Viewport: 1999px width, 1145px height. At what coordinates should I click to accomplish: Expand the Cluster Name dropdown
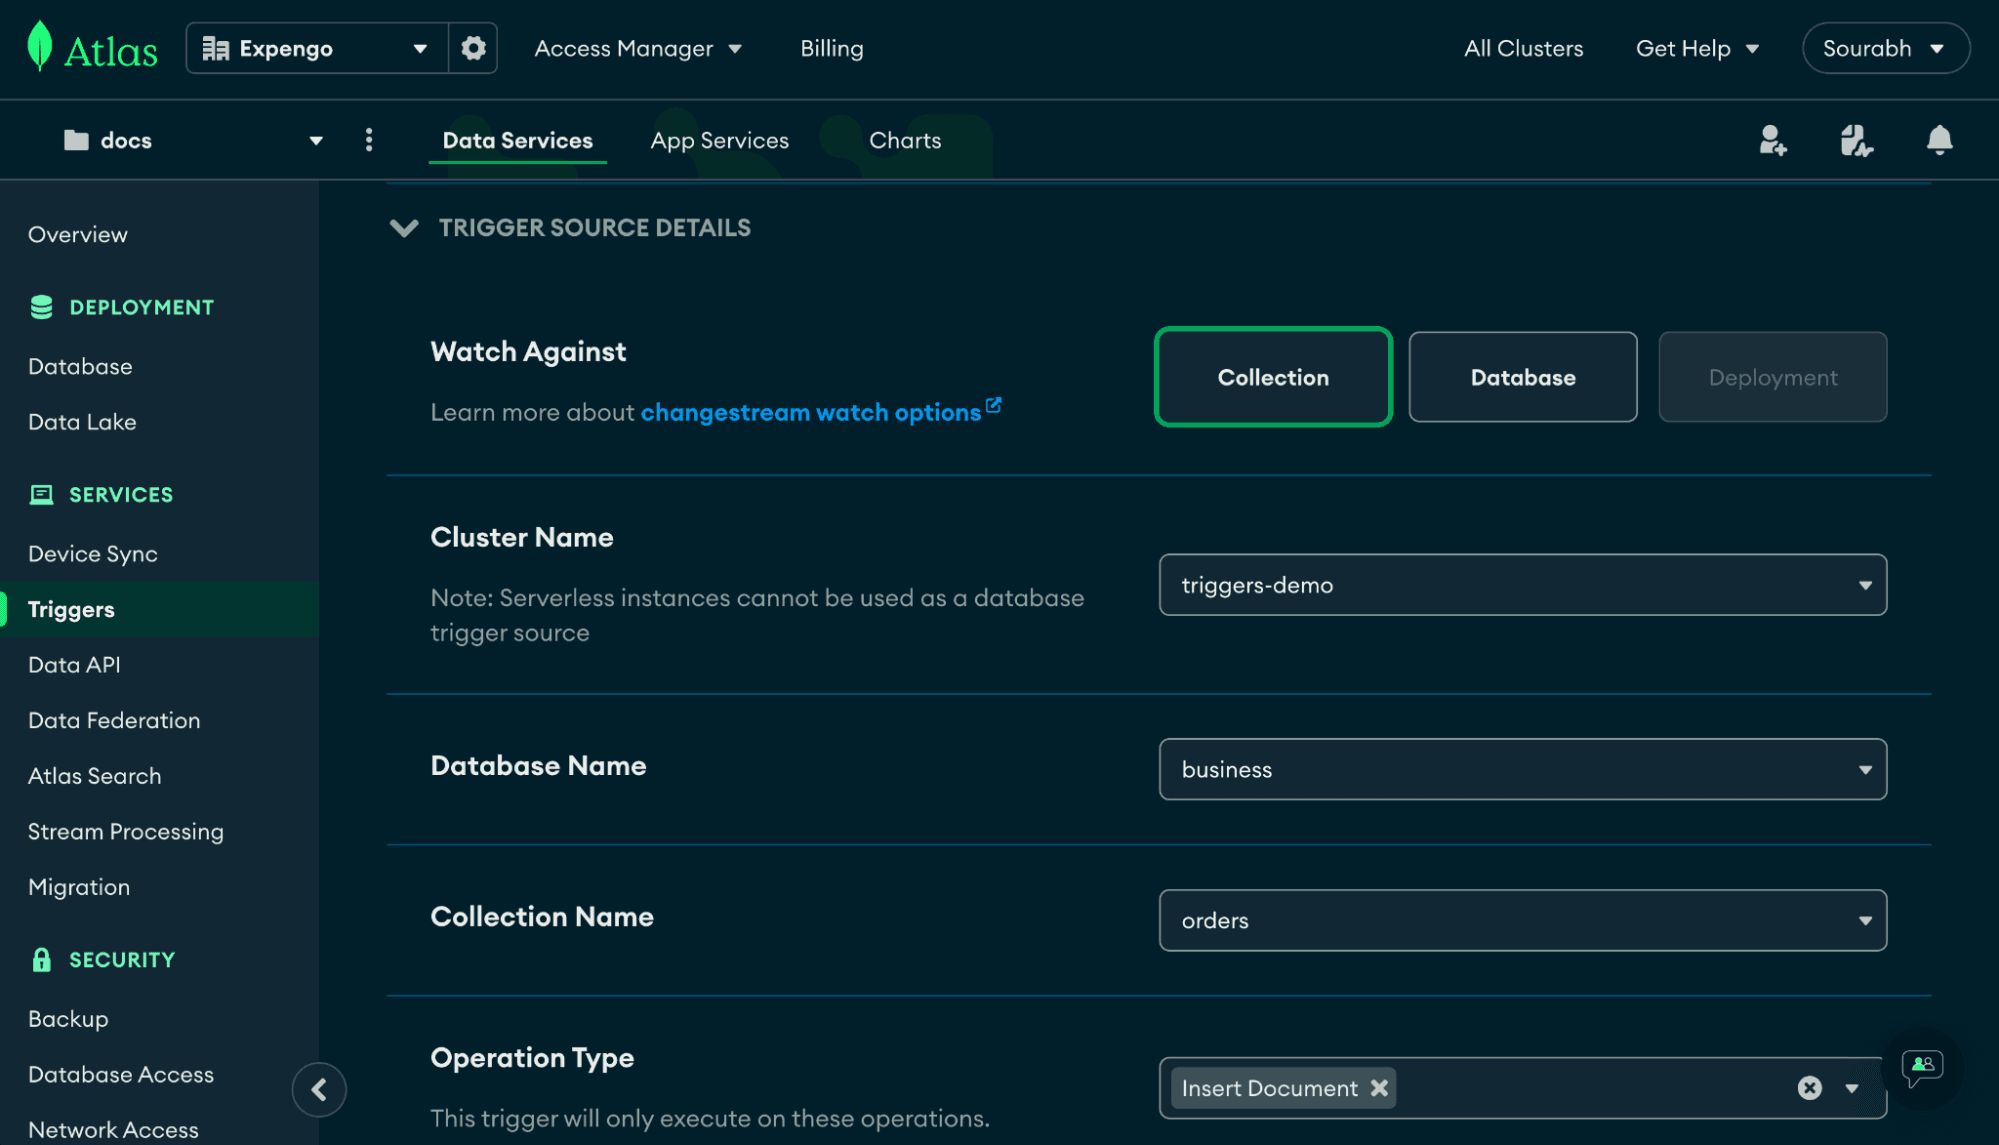point(1864,583)
